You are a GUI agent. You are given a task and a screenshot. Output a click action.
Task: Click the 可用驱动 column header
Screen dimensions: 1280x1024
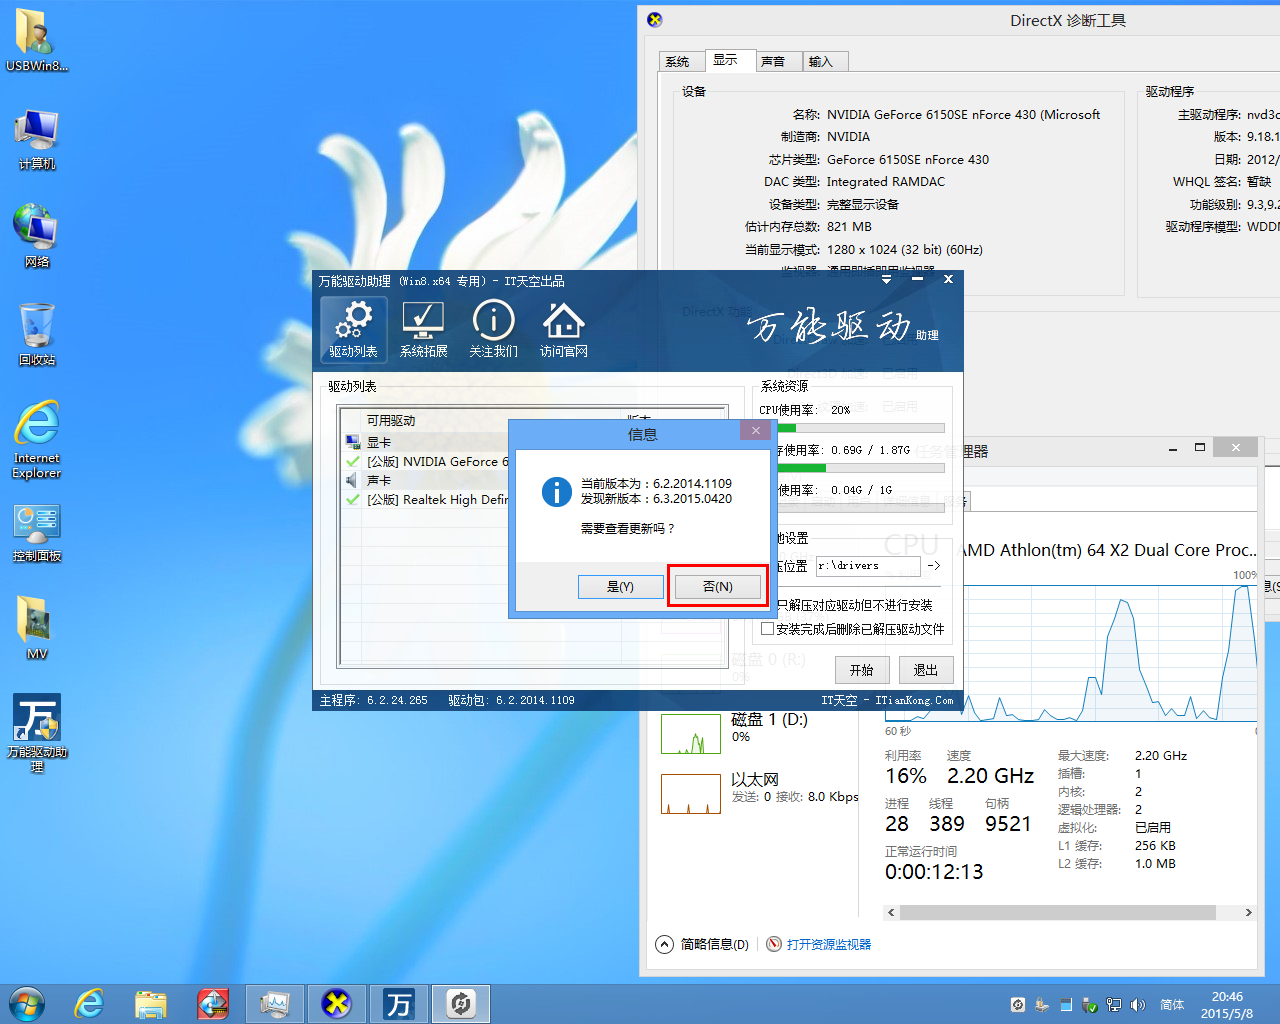(x=391, y=420)
